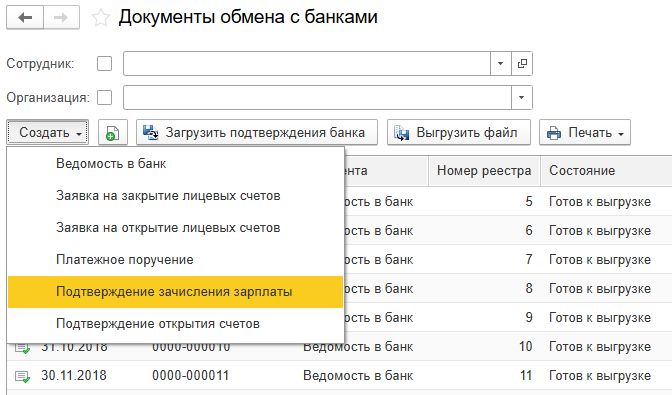The image size is (672, 395).
Task: Select date cell 30.11.2018
Action: (74, 376)
